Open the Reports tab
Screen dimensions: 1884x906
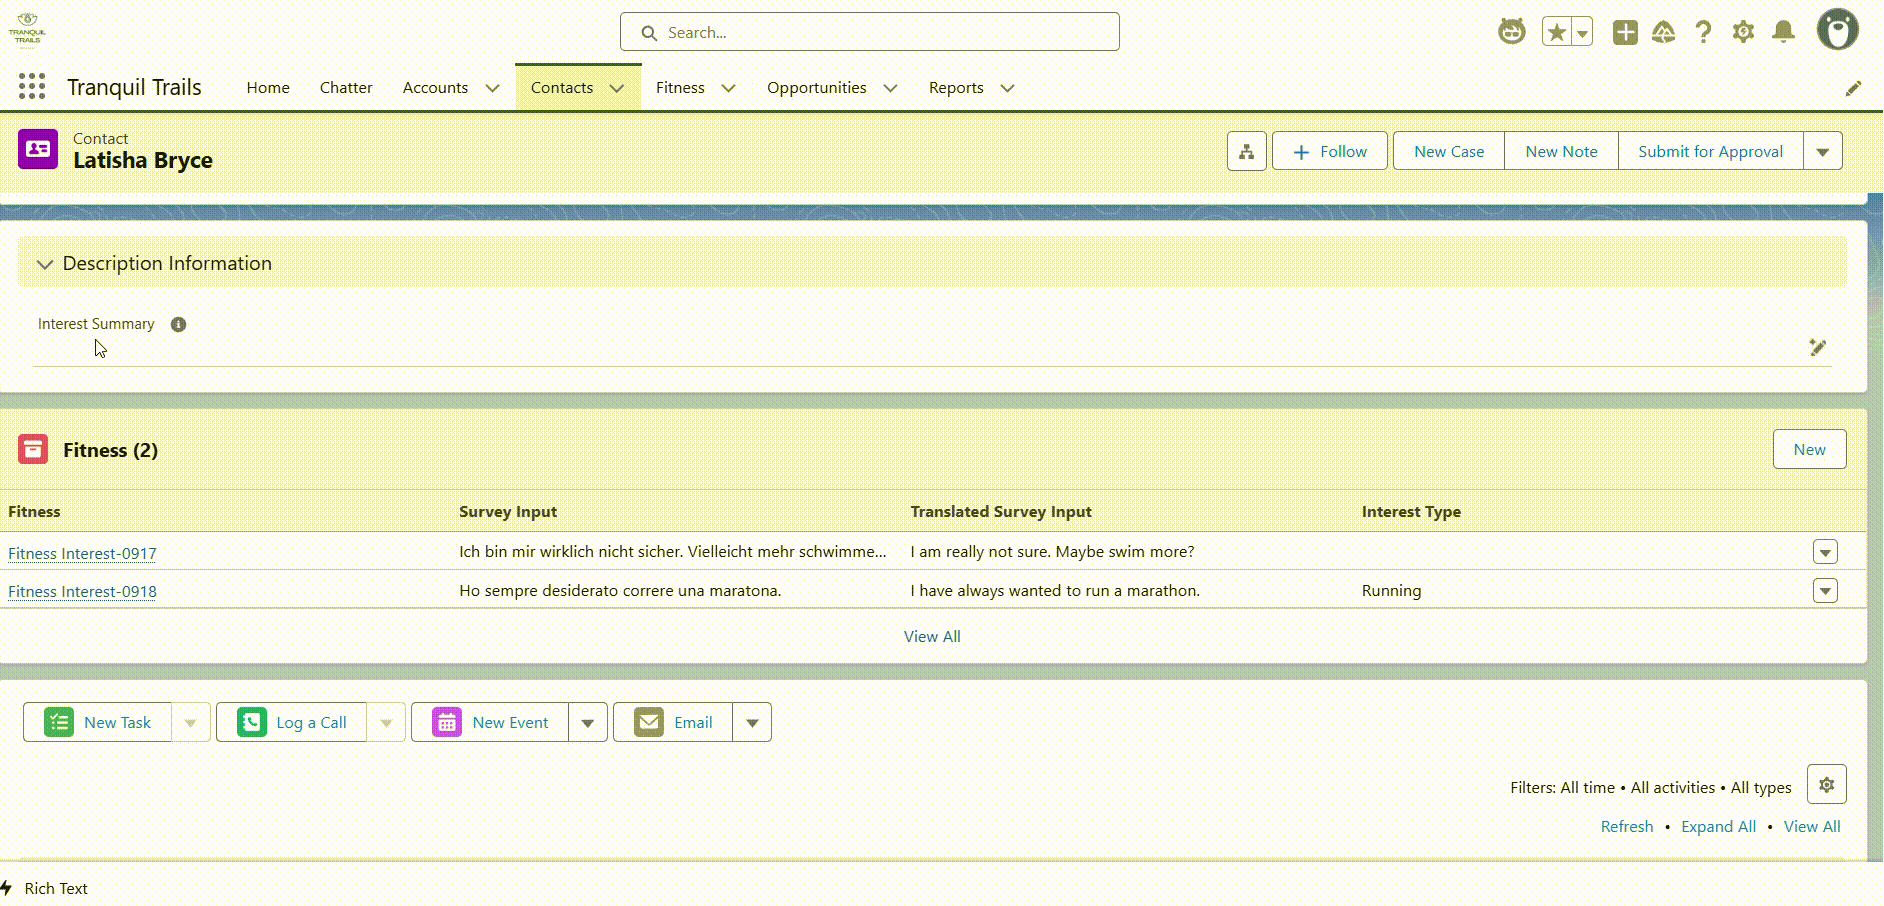[x=956, y=88]
